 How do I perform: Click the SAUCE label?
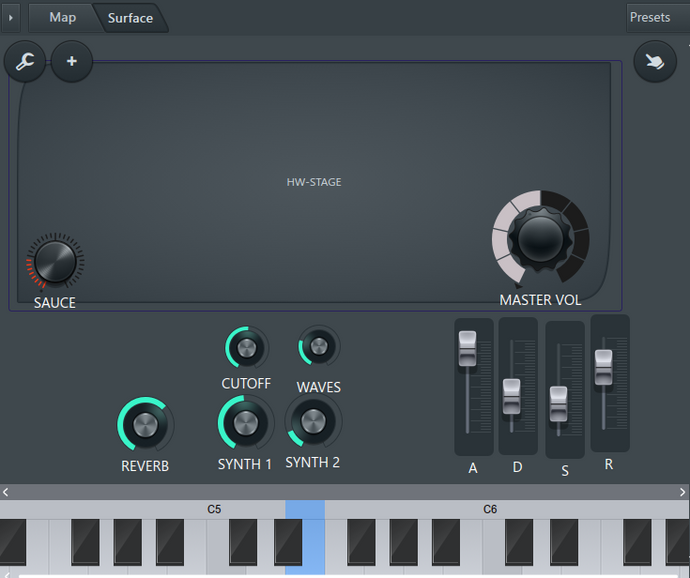(55, 303)
